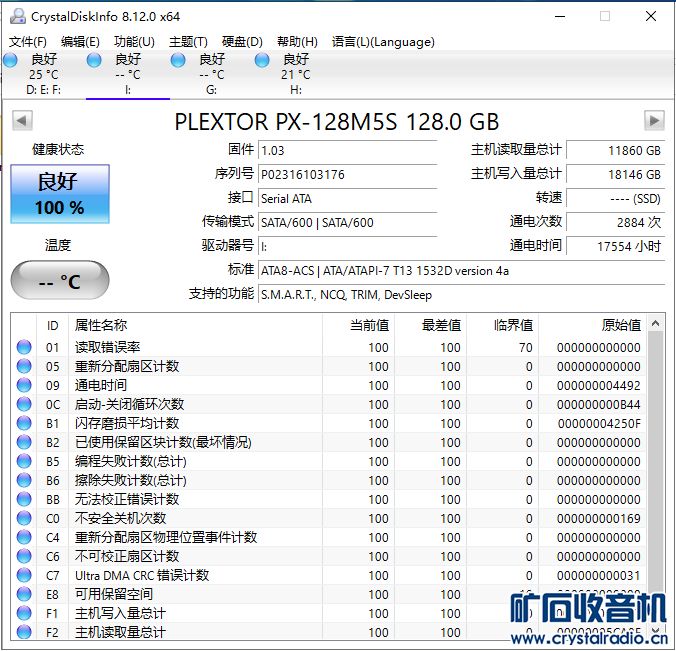
Task: Click raw value 000000000031
Action: click(598, 576)
